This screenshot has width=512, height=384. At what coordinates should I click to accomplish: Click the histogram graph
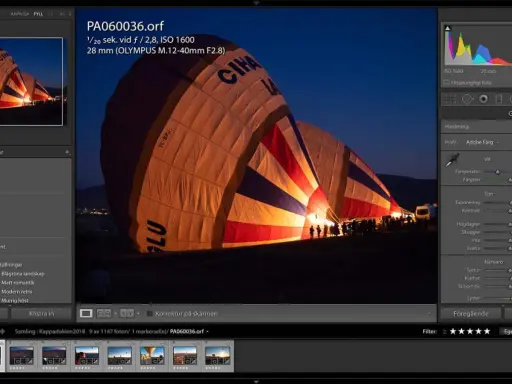pos(478,46)
